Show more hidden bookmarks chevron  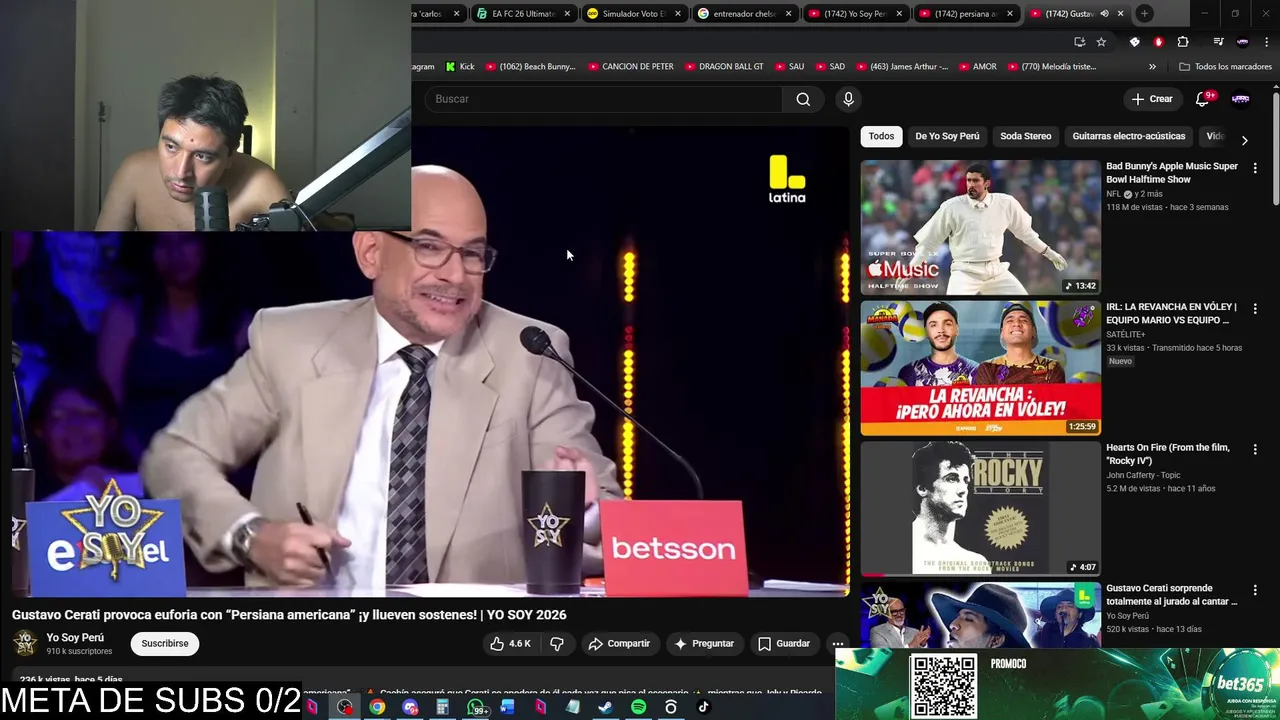coord(1152,67)
